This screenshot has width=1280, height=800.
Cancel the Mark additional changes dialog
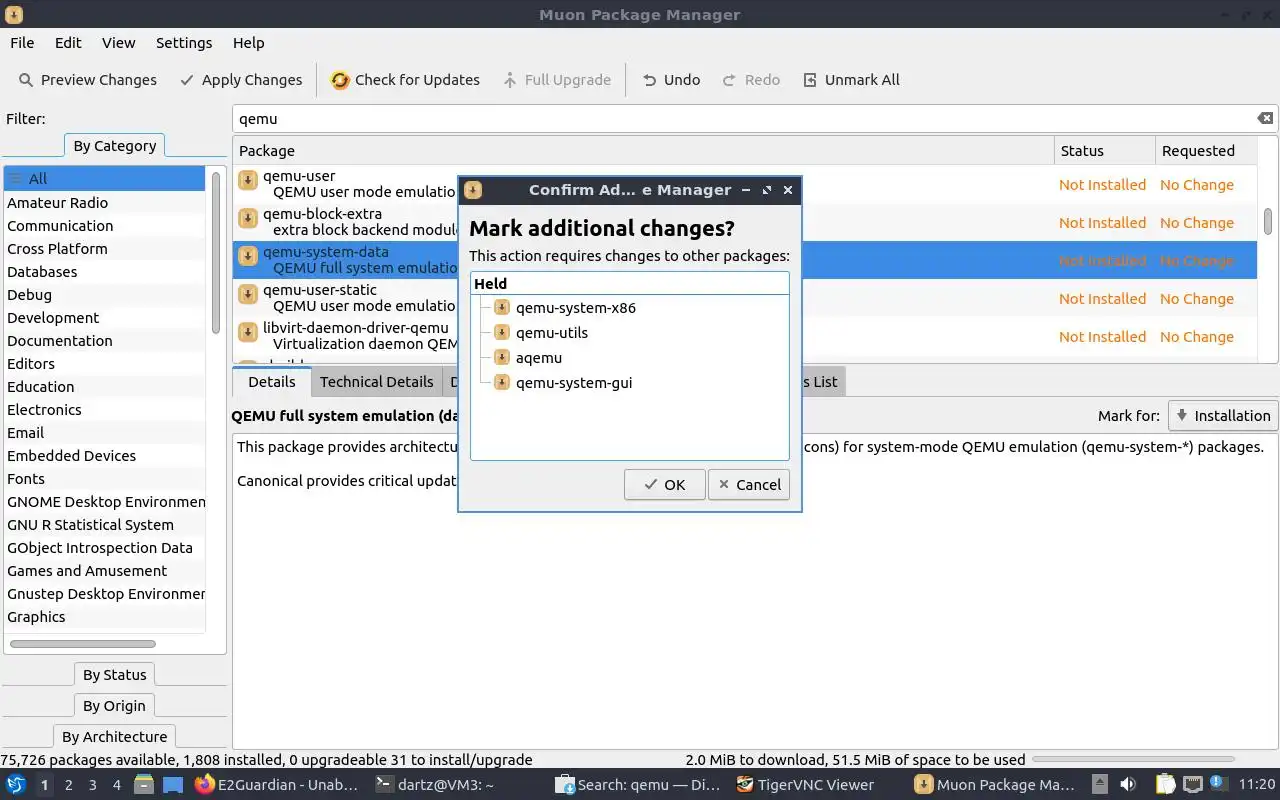pos(749,485)
